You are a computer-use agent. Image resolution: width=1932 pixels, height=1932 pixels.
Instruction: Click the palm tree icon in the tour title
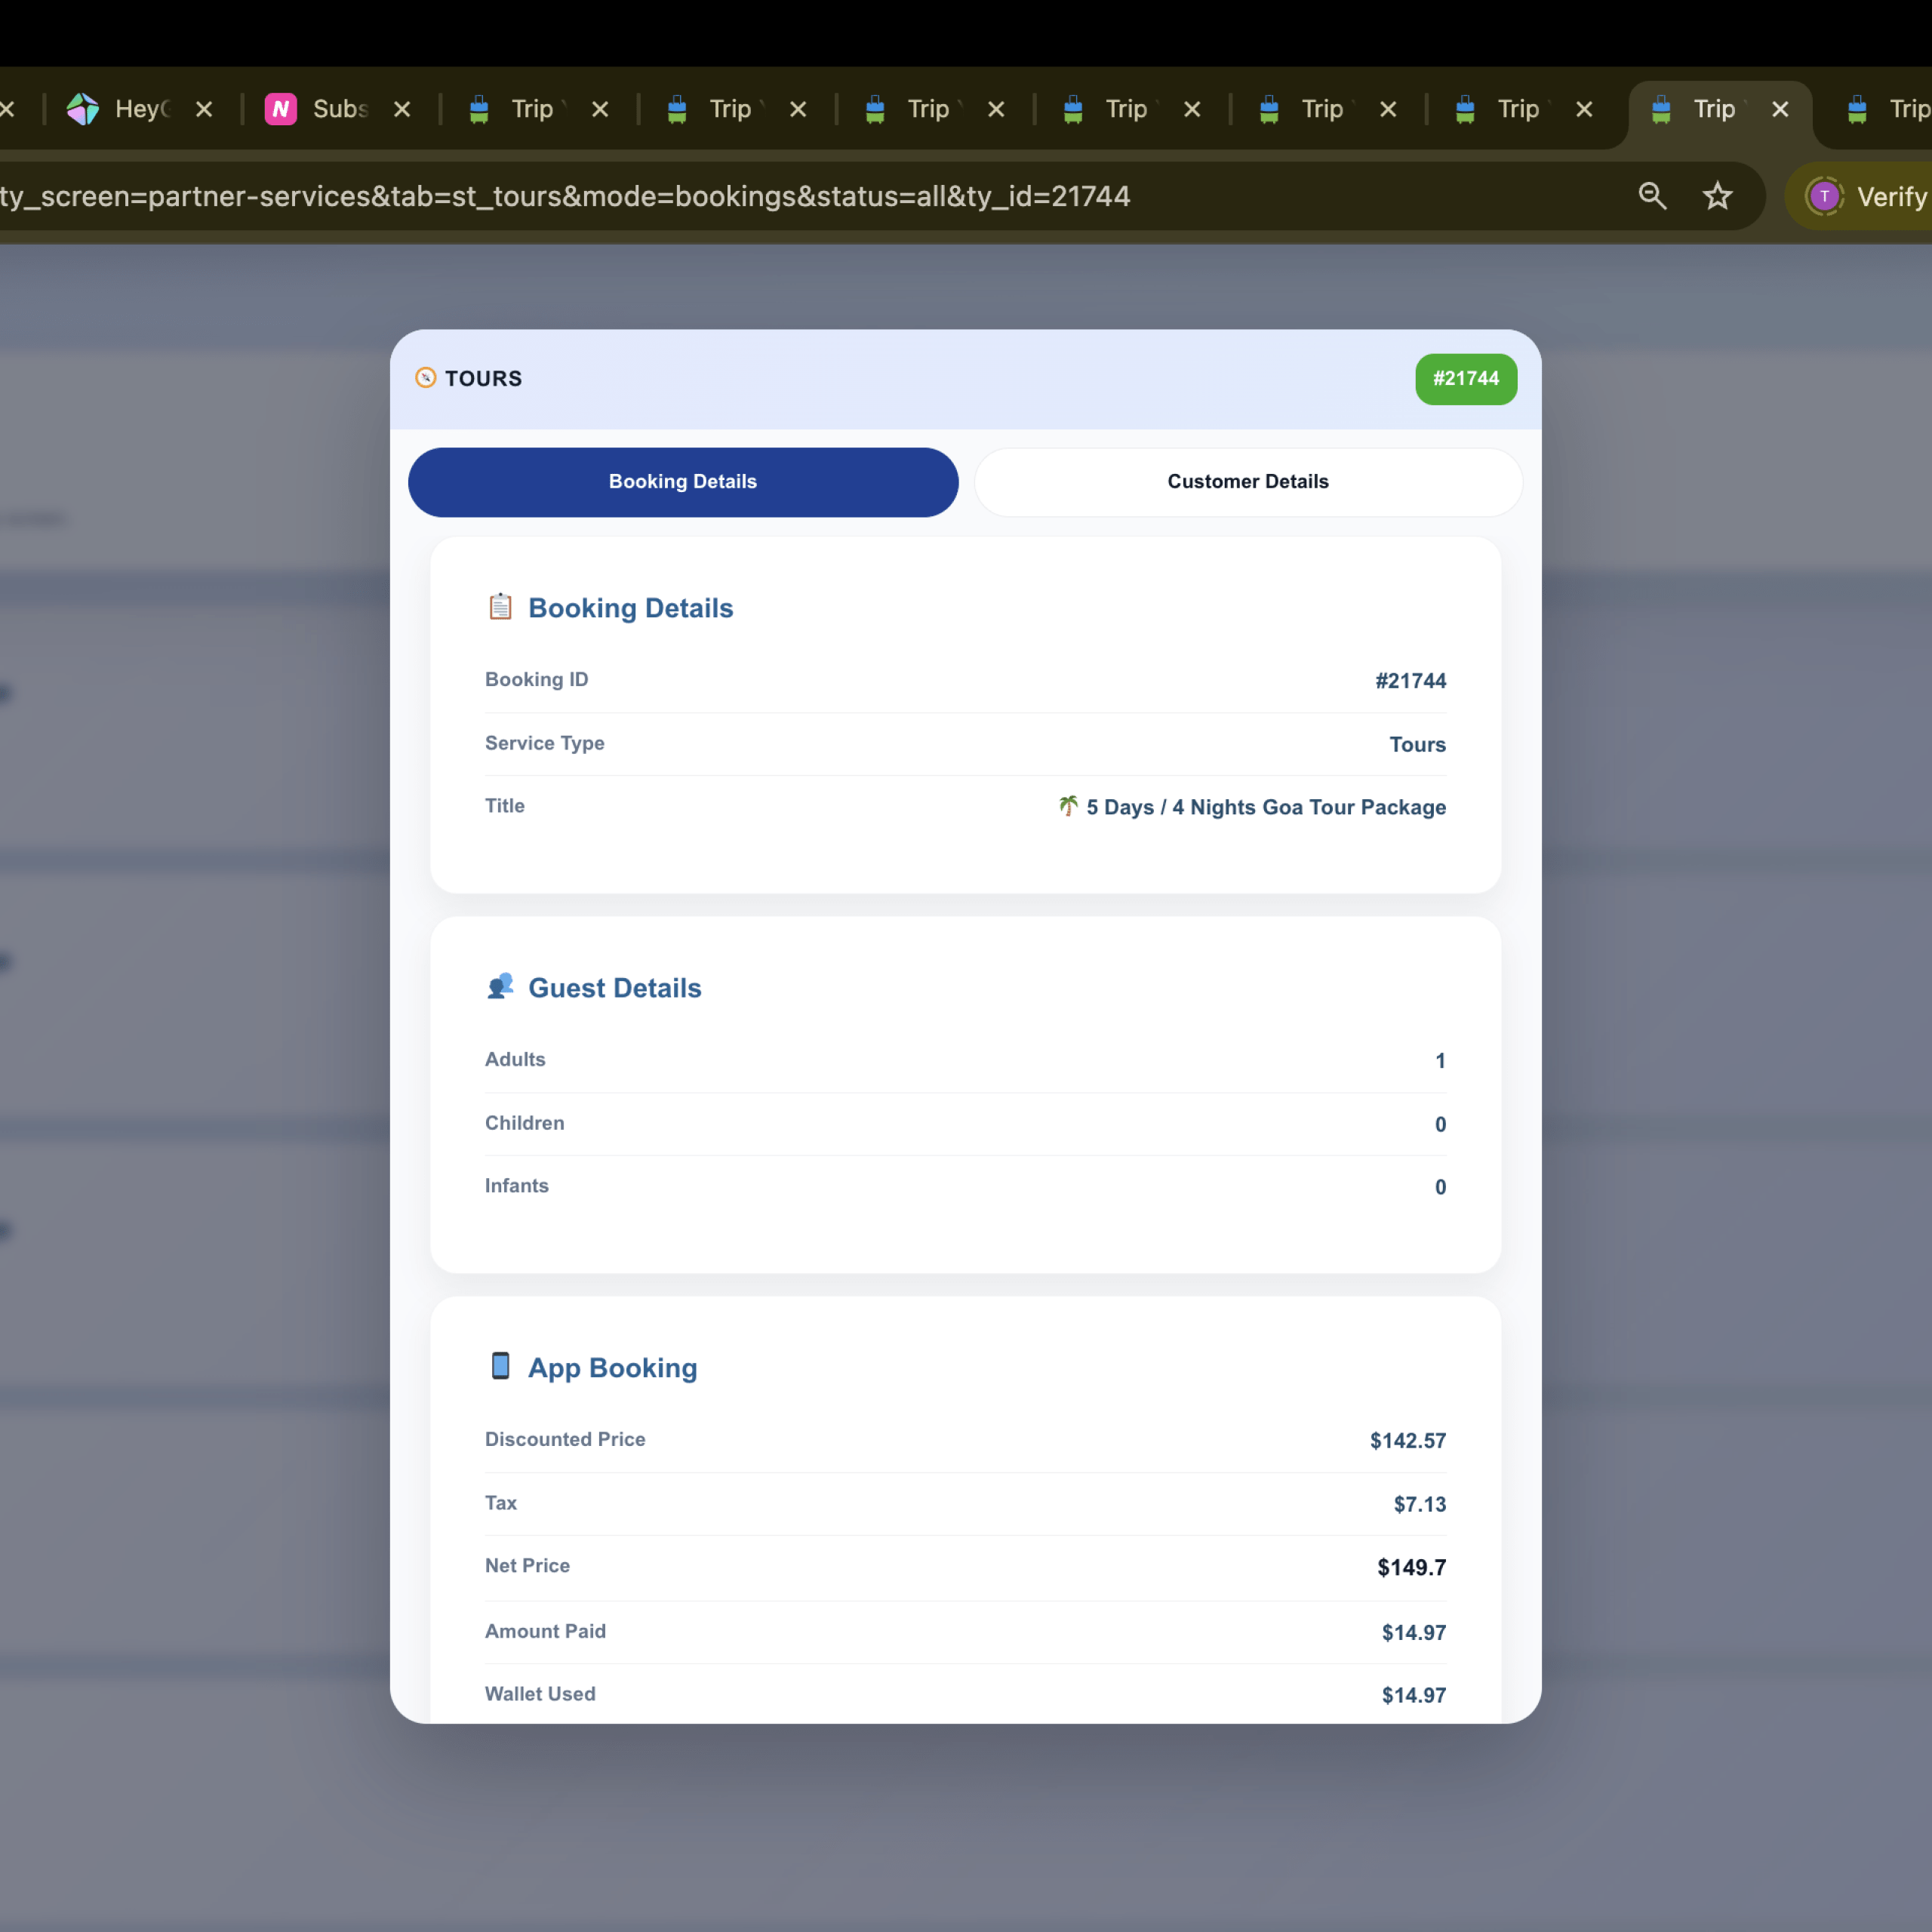[1068, 806]
